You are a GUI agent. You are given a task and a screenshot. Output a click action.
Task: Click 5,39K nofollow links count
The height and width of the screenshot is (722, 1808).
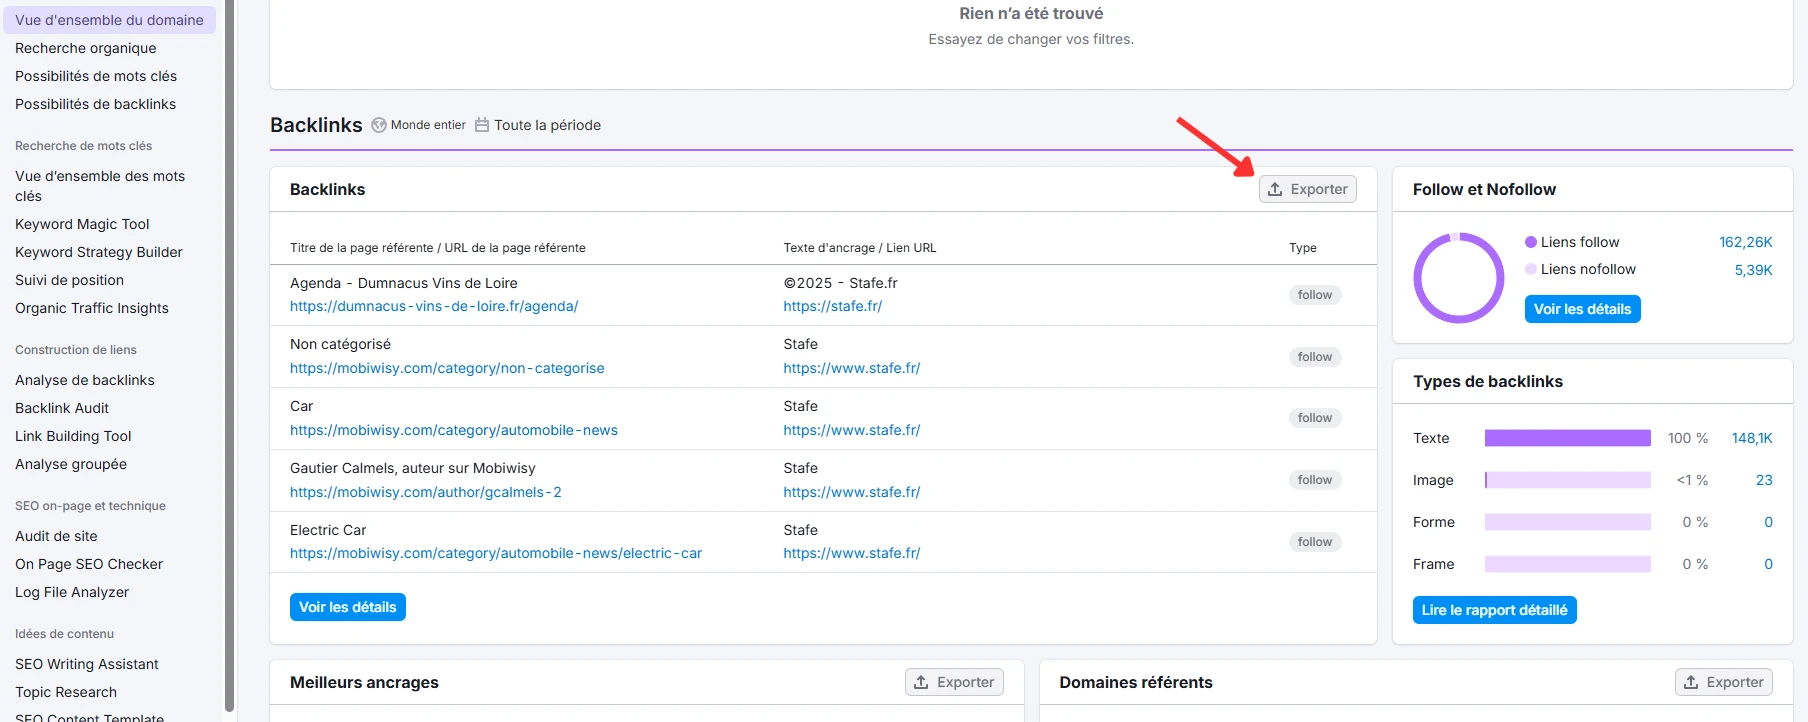(x=1753, y=270)
